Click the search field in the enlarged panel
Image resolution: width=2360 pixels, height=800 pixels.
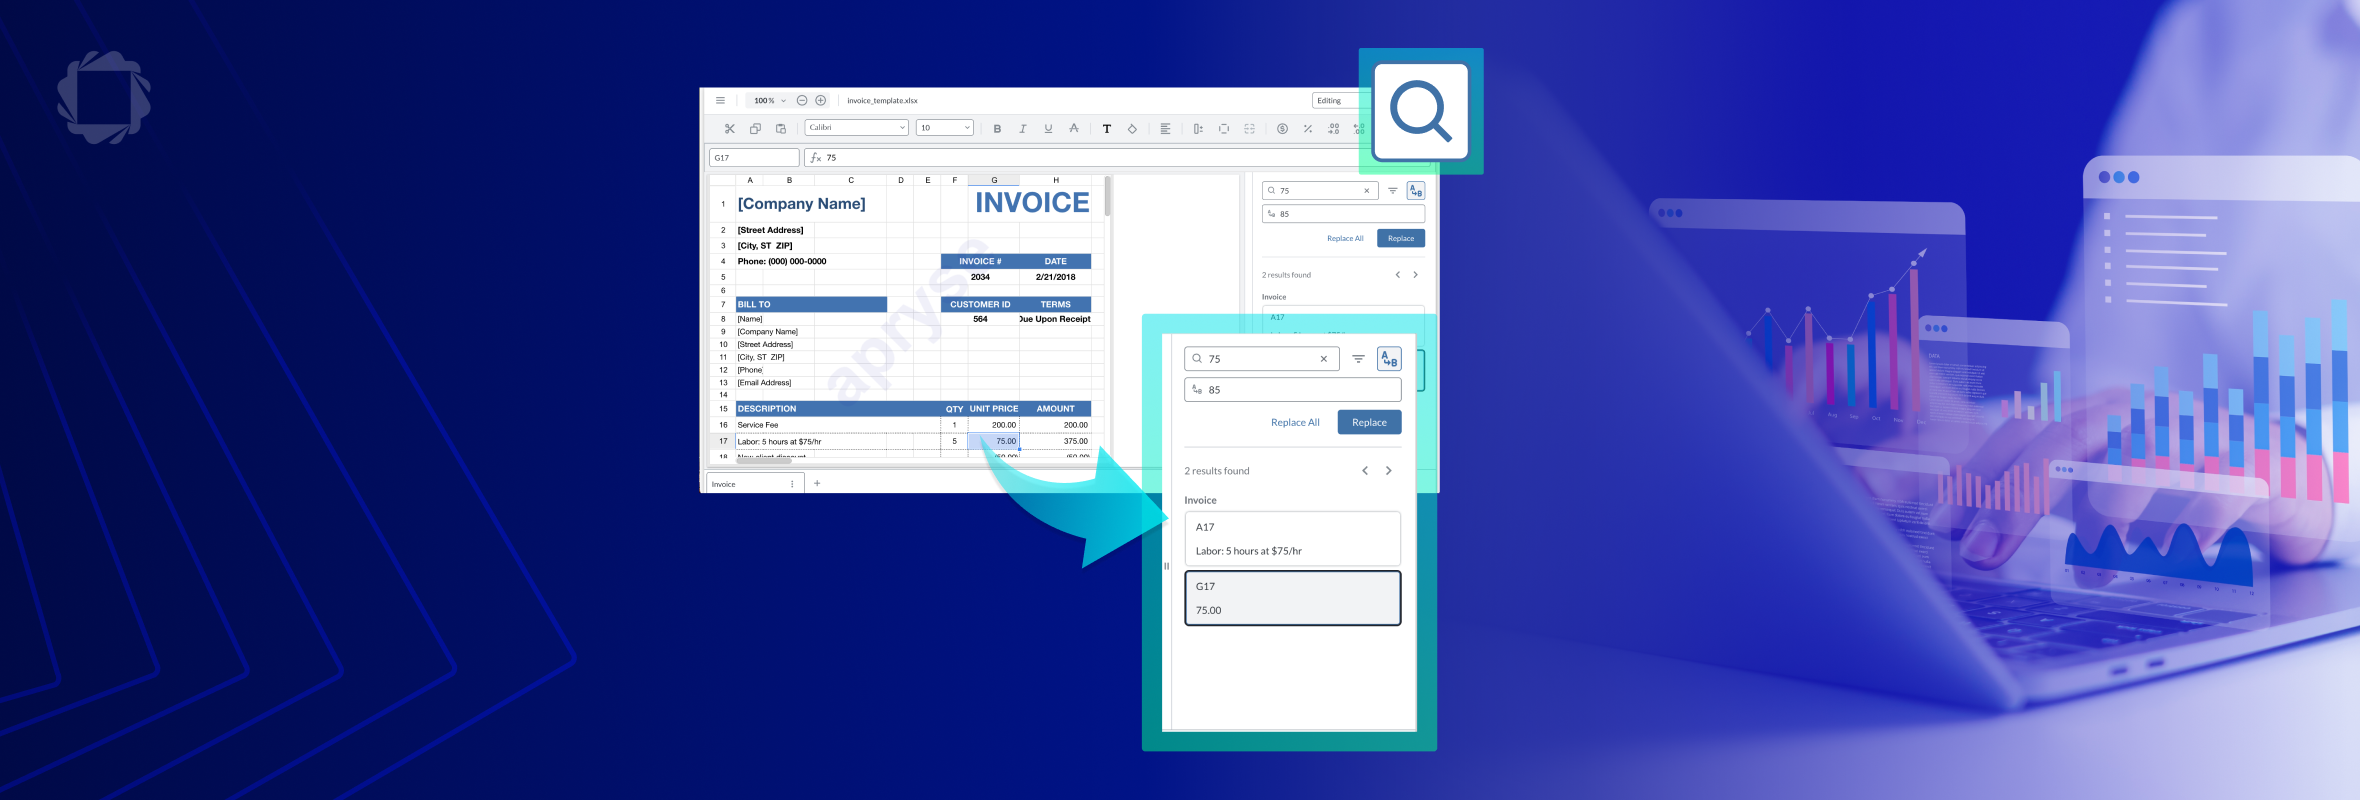(1261, 359)
